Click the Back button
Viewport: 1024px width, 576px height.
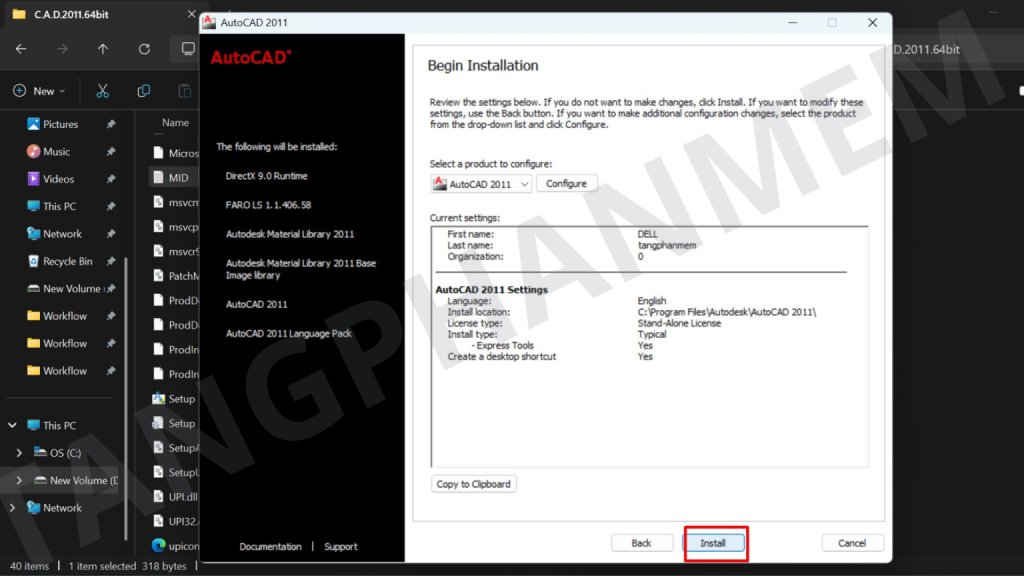pyautogui.click(x=641, y=543)
